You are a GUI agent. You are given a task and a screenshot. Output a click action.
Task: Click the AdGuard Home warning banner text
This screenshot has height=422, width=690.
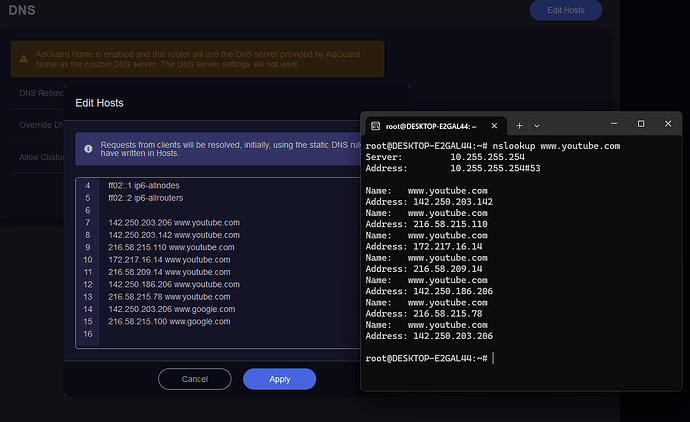(x=198, y=59)
